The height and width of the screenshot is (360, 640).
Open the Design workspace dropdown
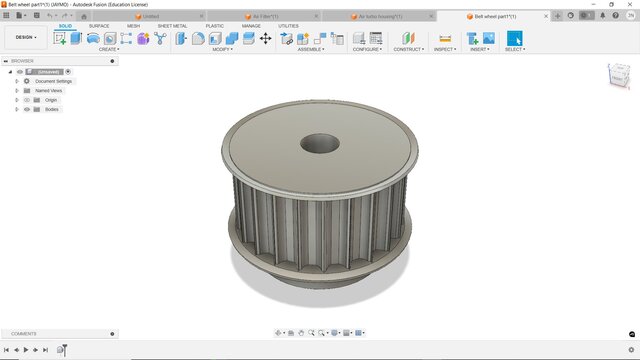point(26,37)
